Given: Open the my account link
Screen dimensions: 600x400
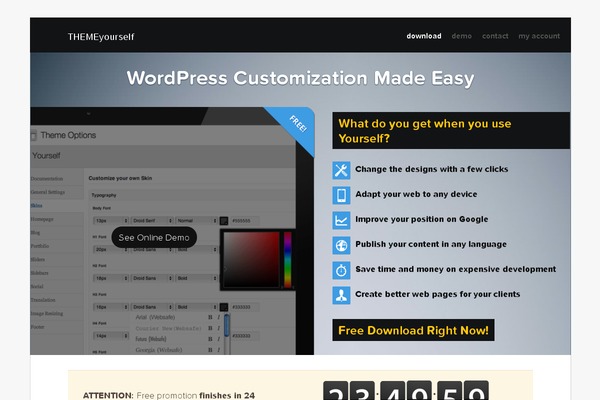Looking at the screenshot, I should tap(539, 36).
